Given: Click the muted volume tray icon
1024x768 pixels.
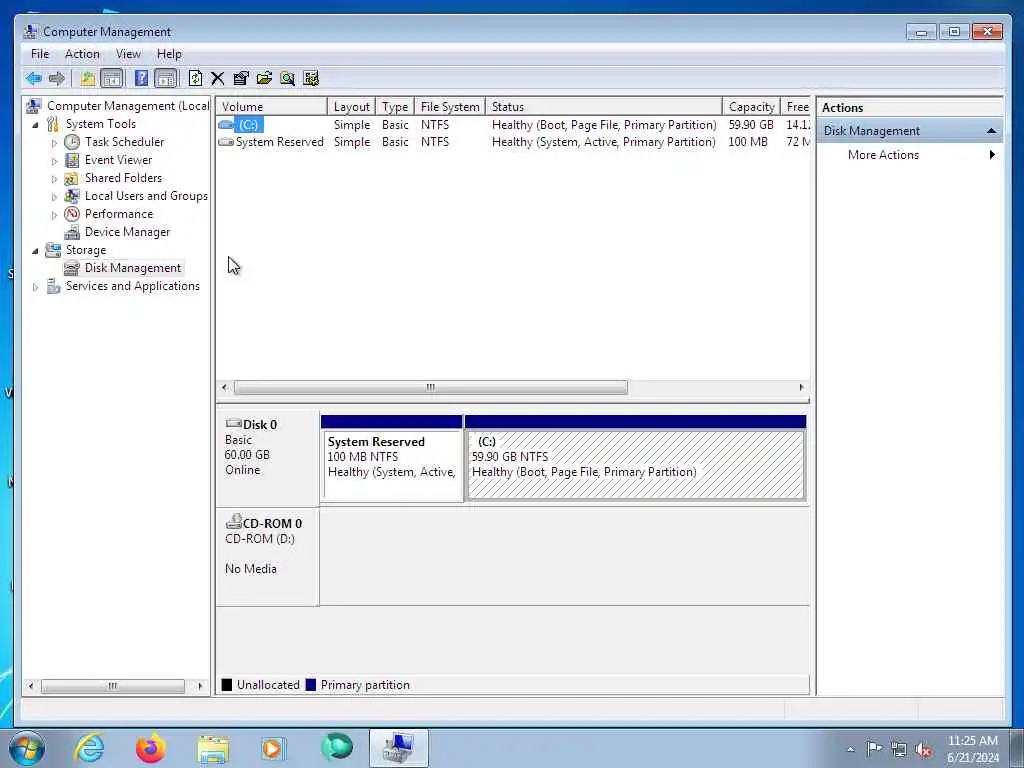Looking at the screenshot, I should point(923,749).
